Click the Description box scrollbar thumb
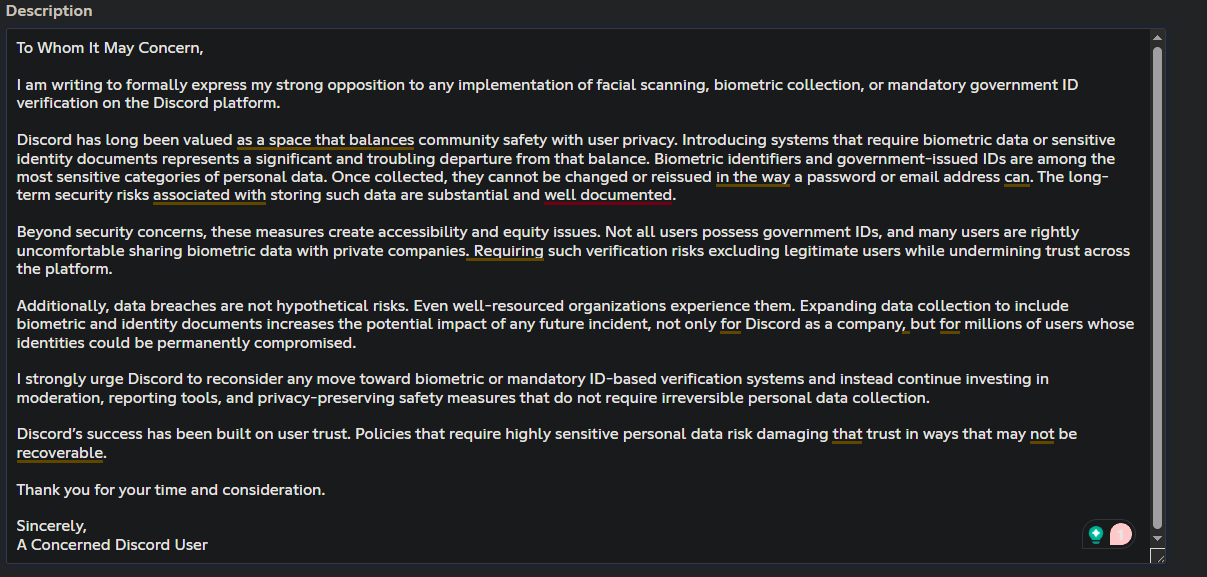Viewport: 1207px width, 577px height. pyautogui.click(x=1157, y=280)
